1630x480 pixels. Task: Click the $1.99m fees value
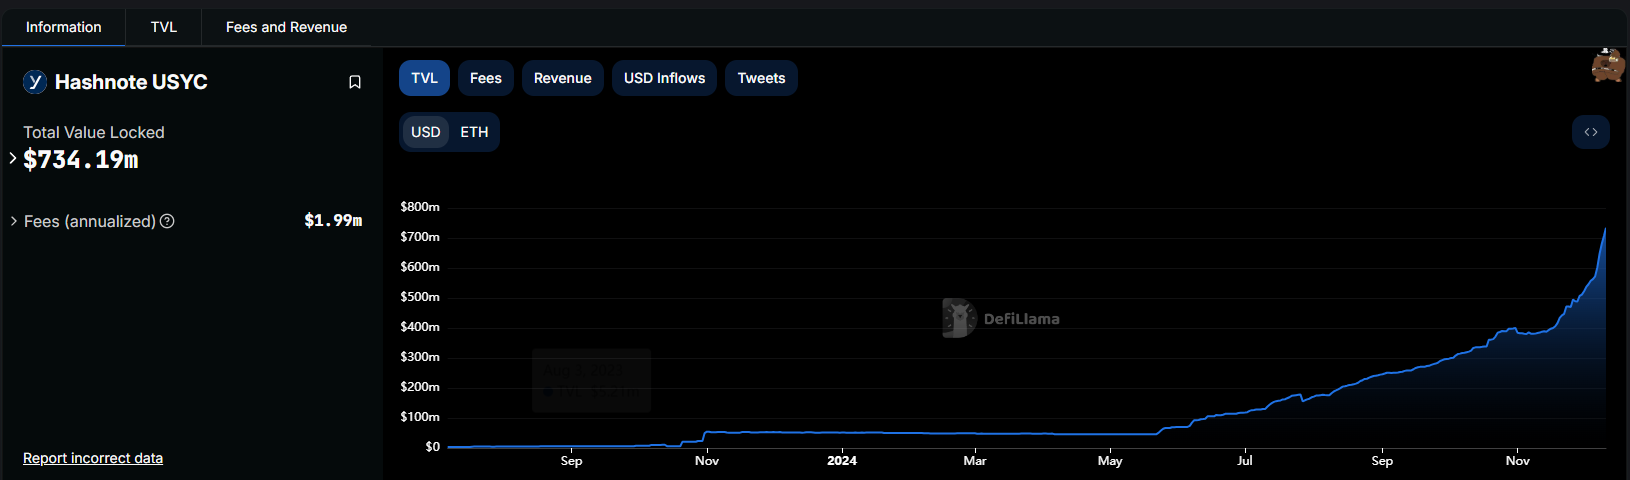tap(333, 220)
